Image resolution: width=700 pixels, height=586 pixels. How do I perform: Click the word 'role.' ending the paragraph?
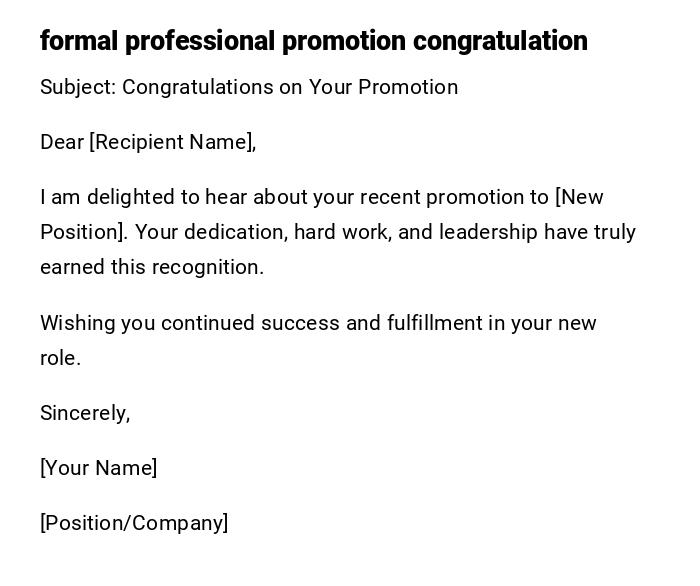pyautogui.click(x=60, y=358)
